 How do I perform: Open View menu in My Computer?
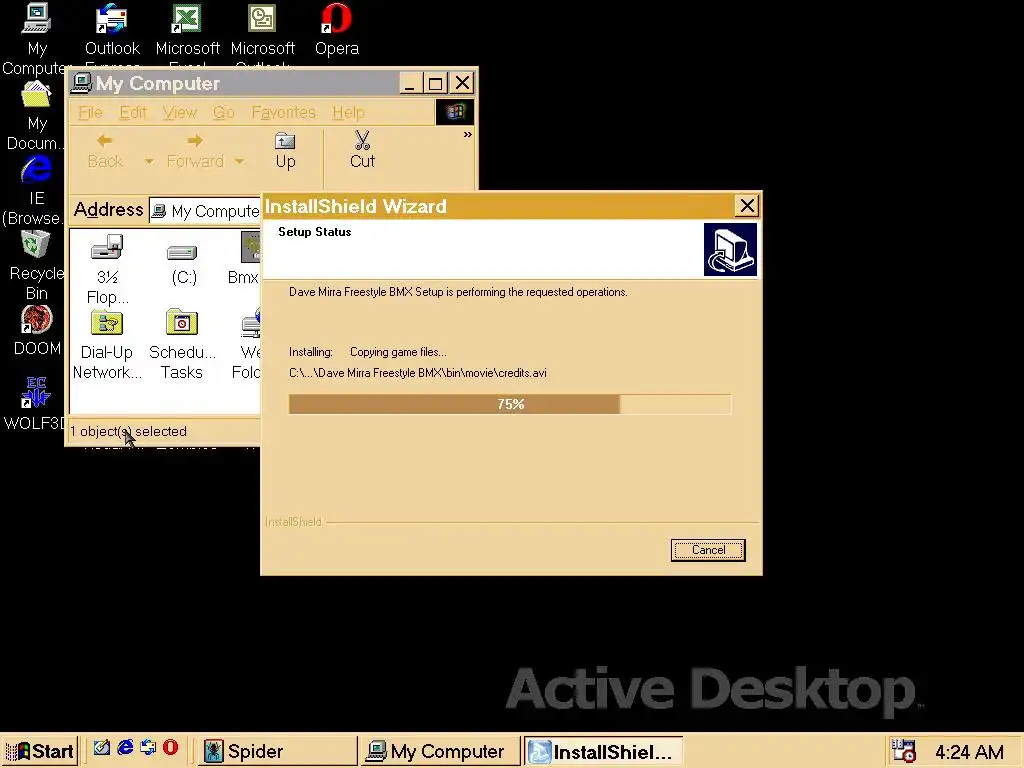click(180, 112)
